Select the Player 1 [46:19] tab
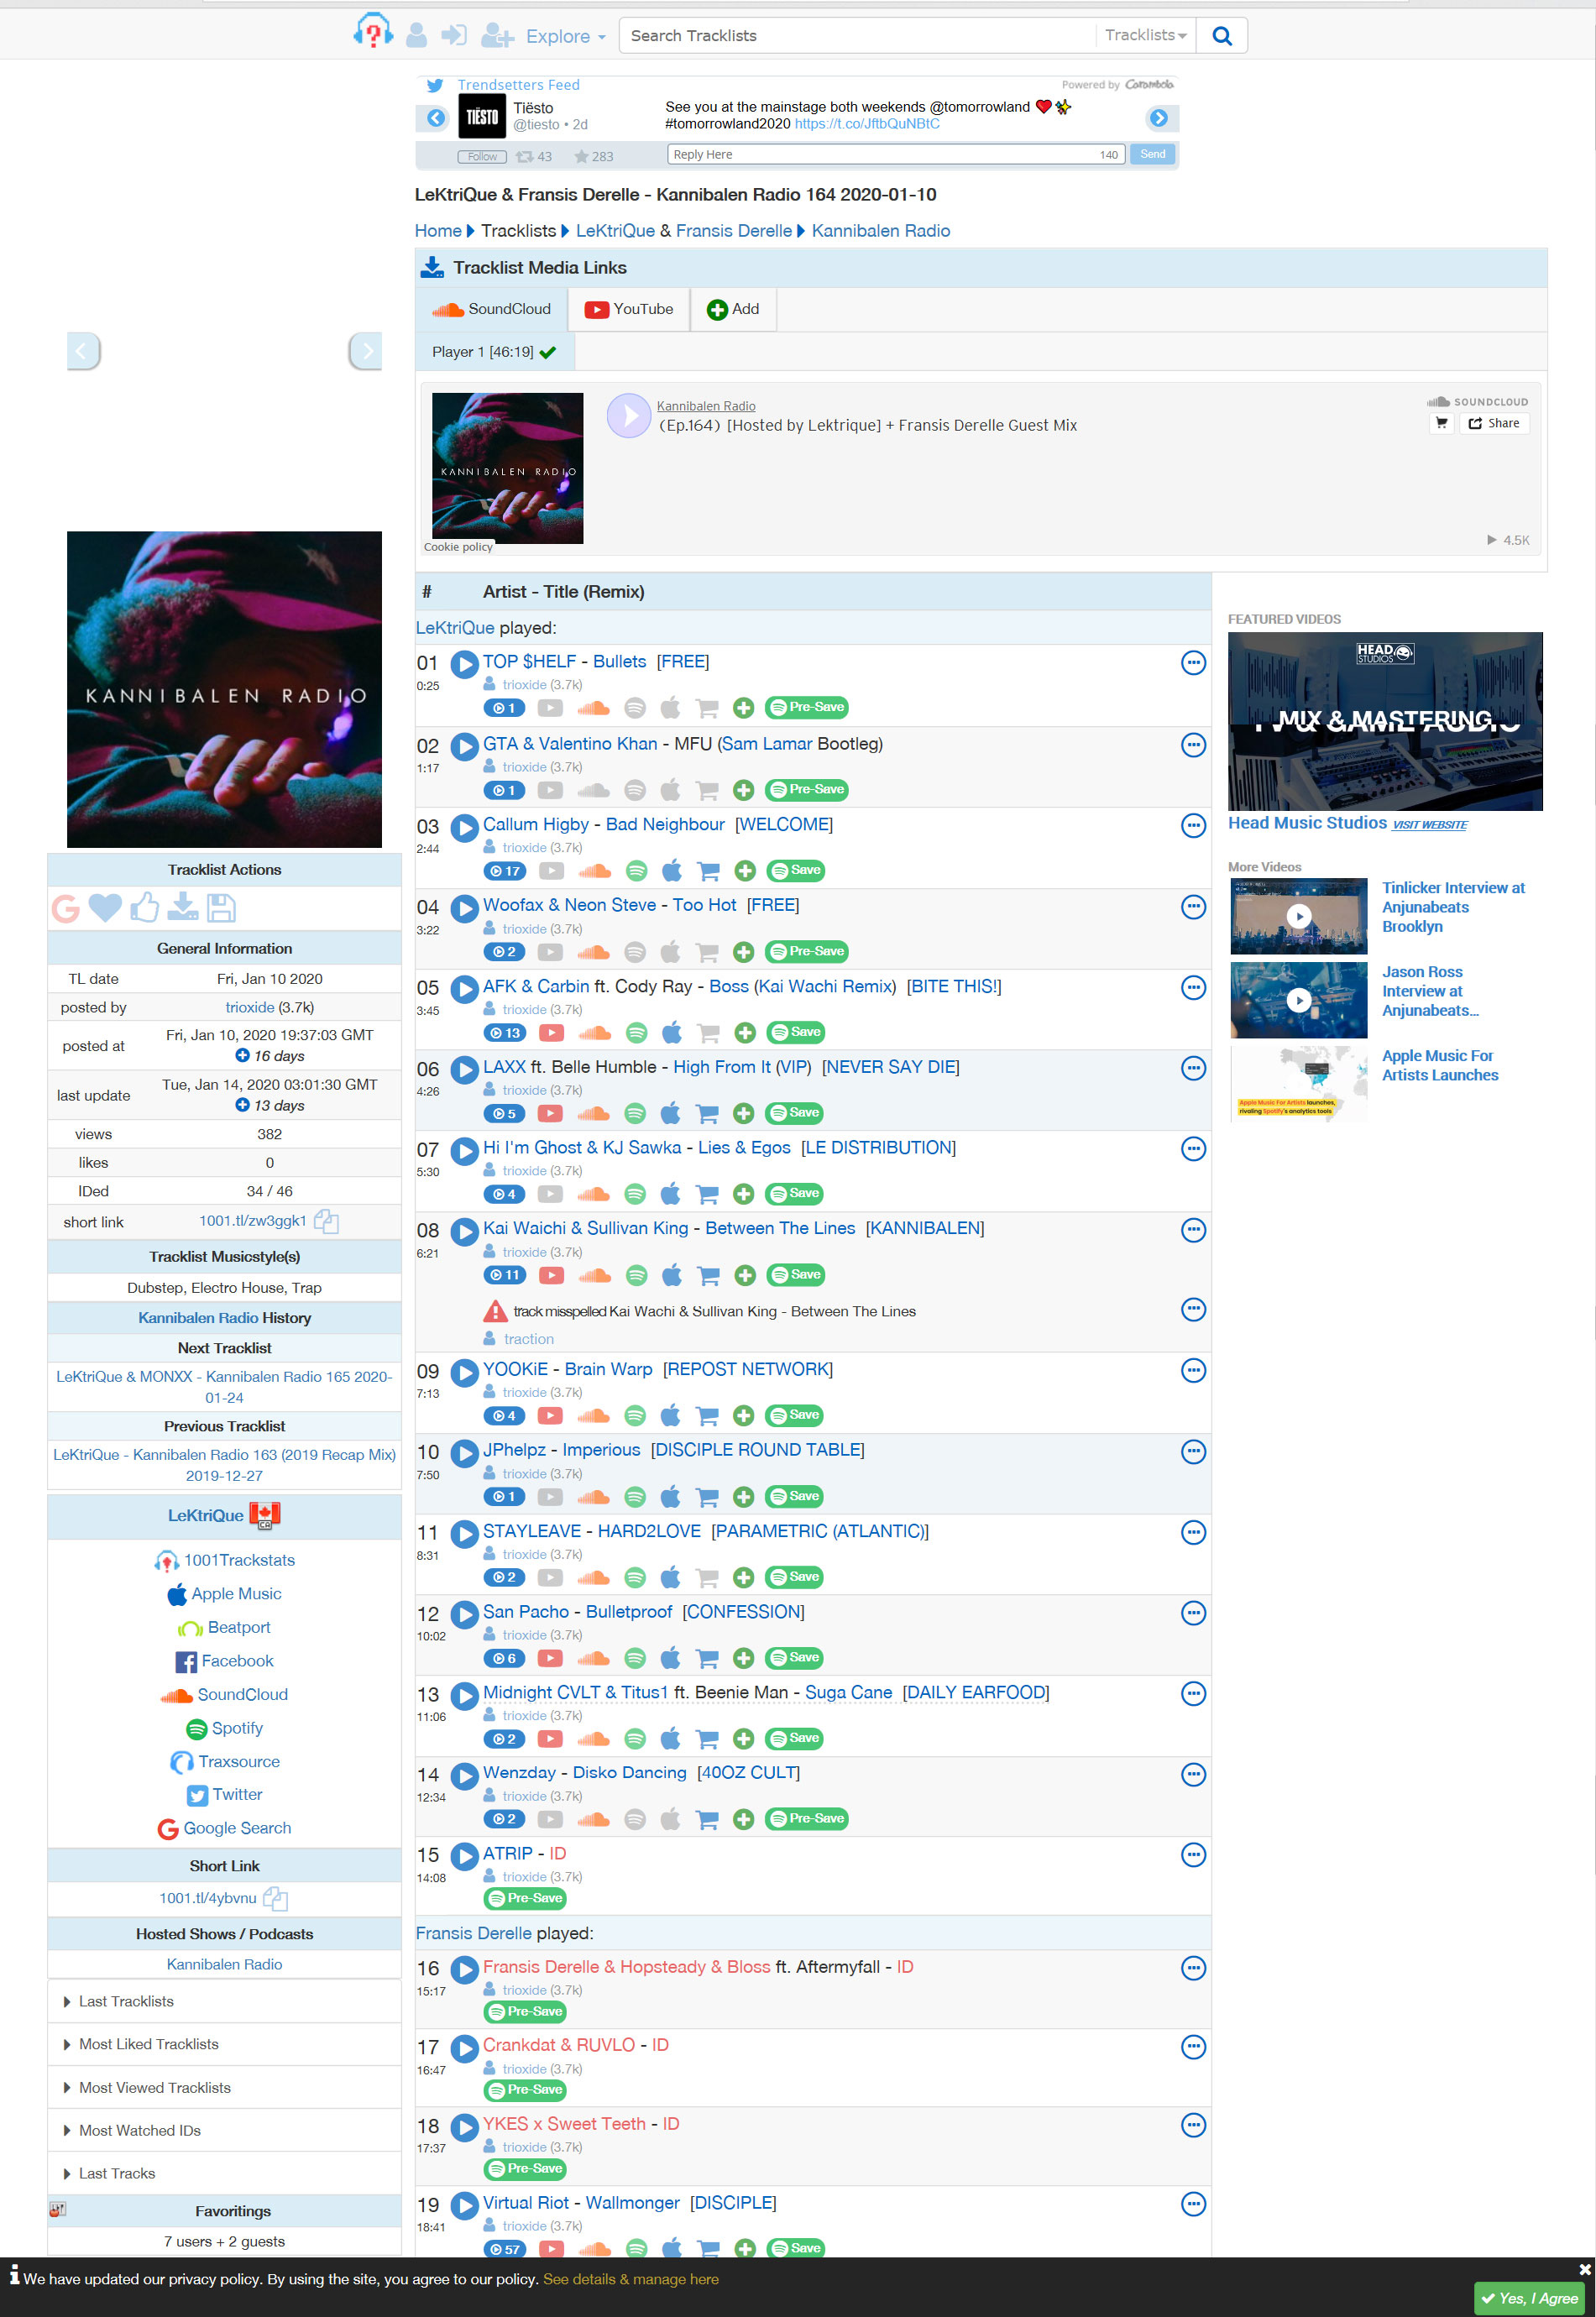This screenshot has height=2317, width=1596. tap(495, 352)
